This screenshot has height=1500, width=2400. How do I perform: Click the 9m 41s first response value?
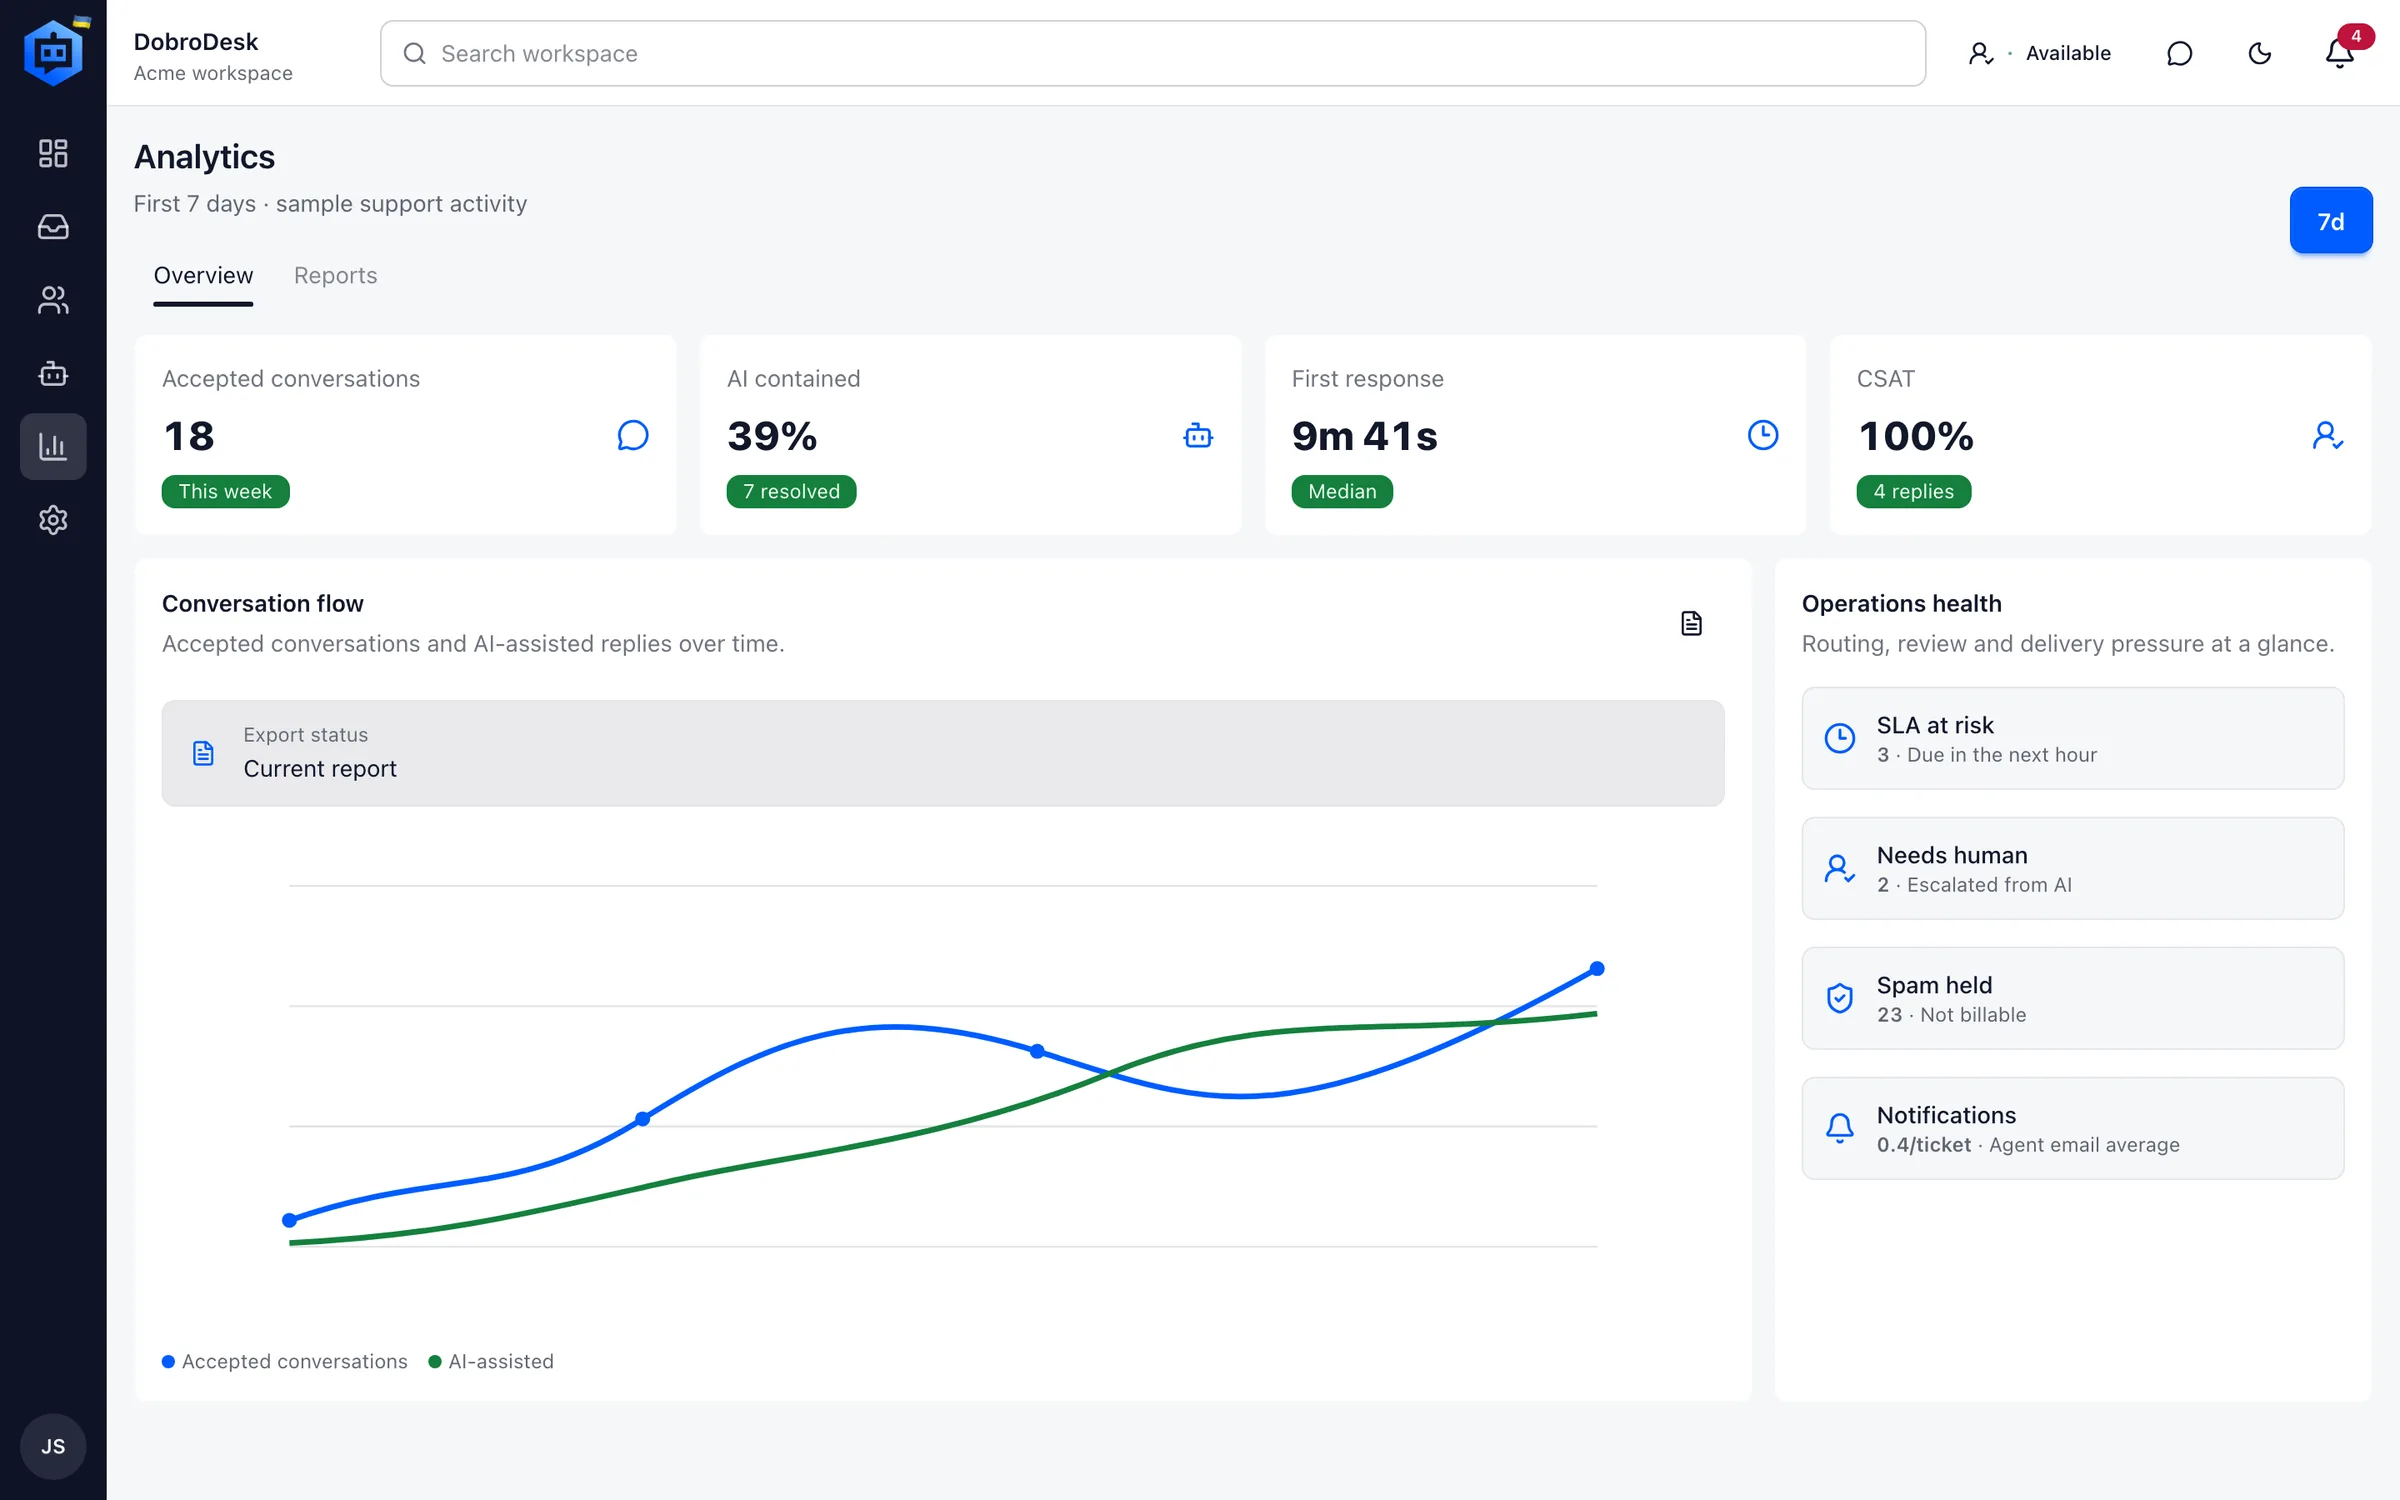pyautogui.click(x=1365, y=435)
